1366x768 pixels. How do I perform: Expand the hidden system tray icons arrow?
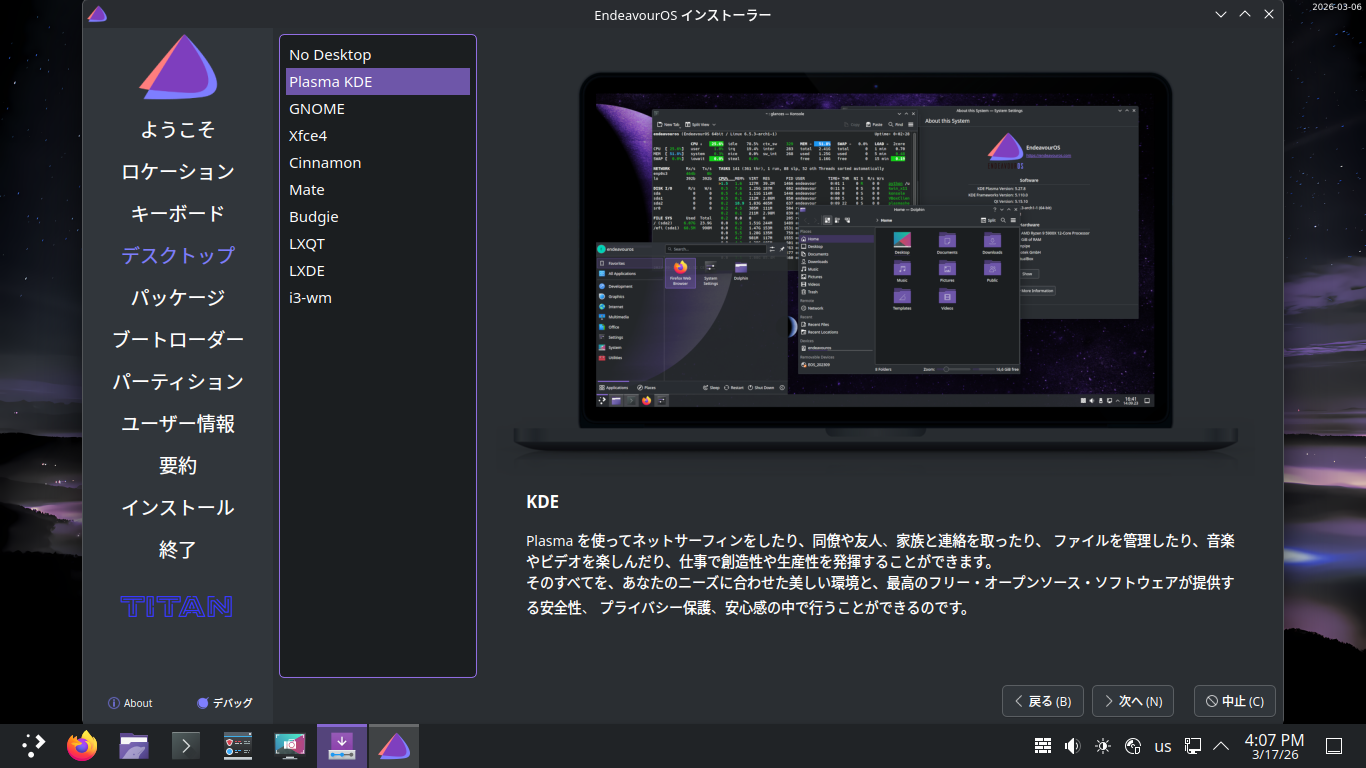pyautogui.click(x=1221, y=746)
